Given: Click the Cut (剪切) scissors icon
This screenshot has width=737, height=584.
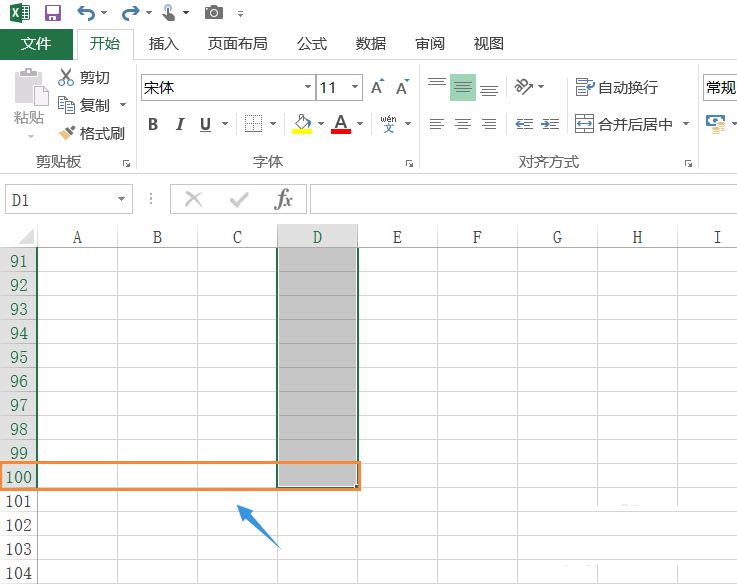Looking at the screenshot, I should (67, 78).
